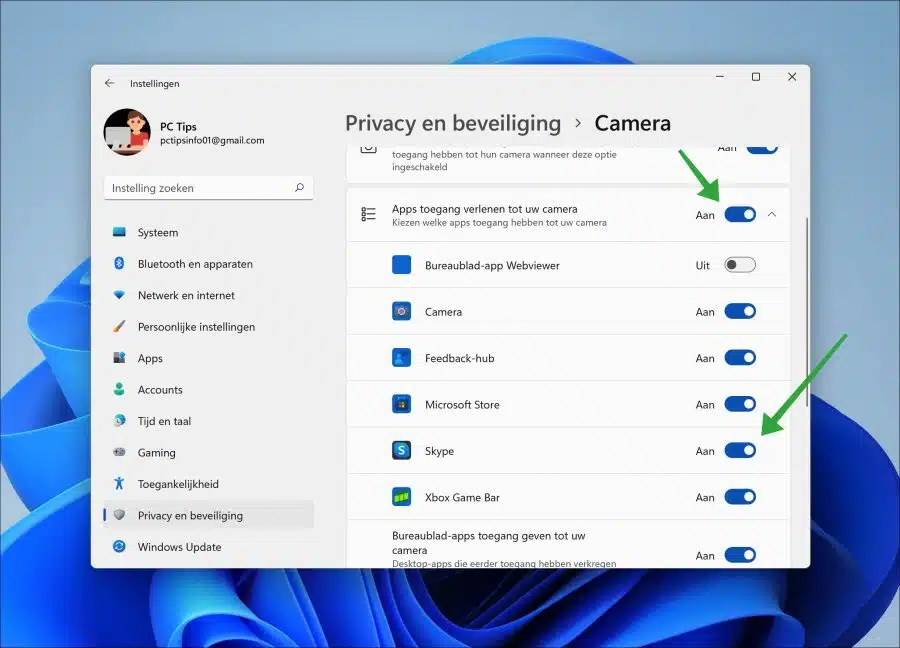The height and width of the screenshot is (648, 900).
Task: Open Persoonlijke instellingen label
Action: coord(196,327)
